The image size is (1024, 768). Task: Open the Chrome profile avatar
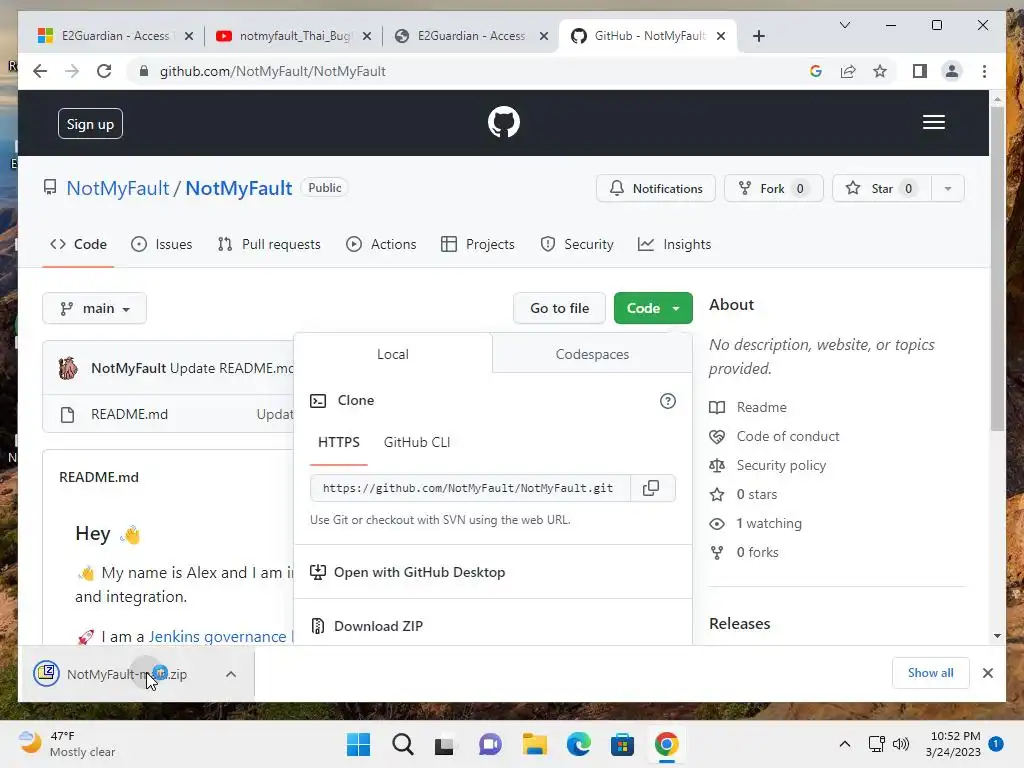click(952, 71)
